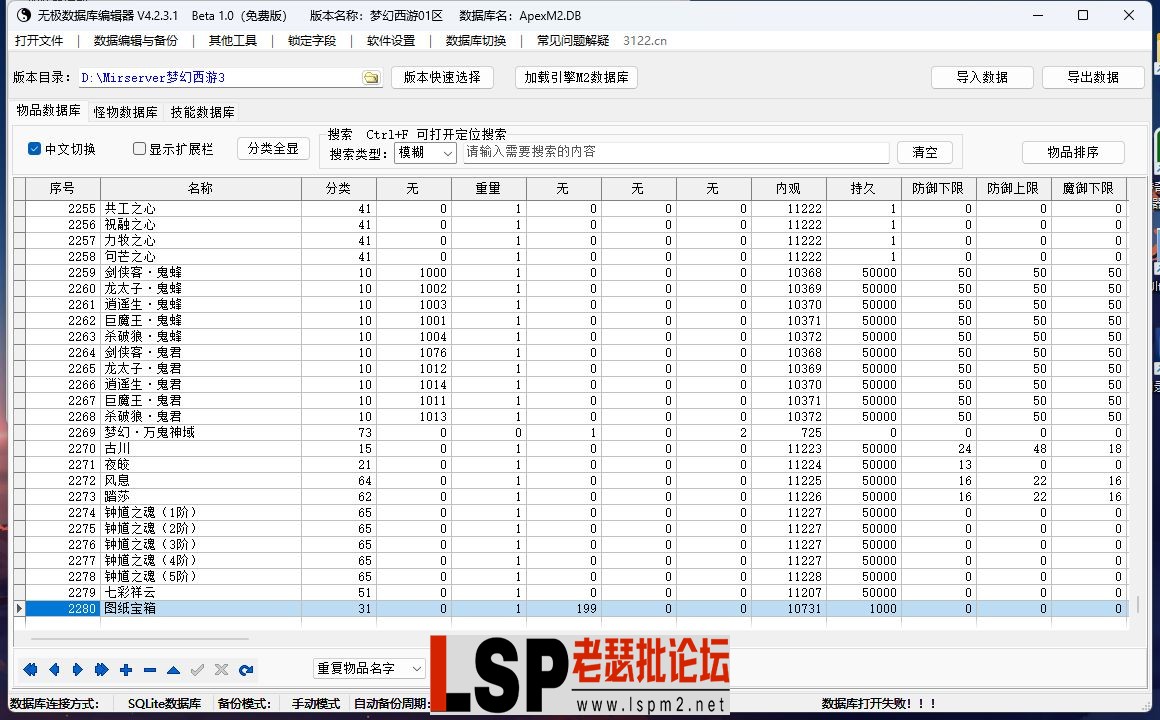Viewport: 1160px width, 720px height.
Task: Select the 古川 name cell
Action: (200, 448)
